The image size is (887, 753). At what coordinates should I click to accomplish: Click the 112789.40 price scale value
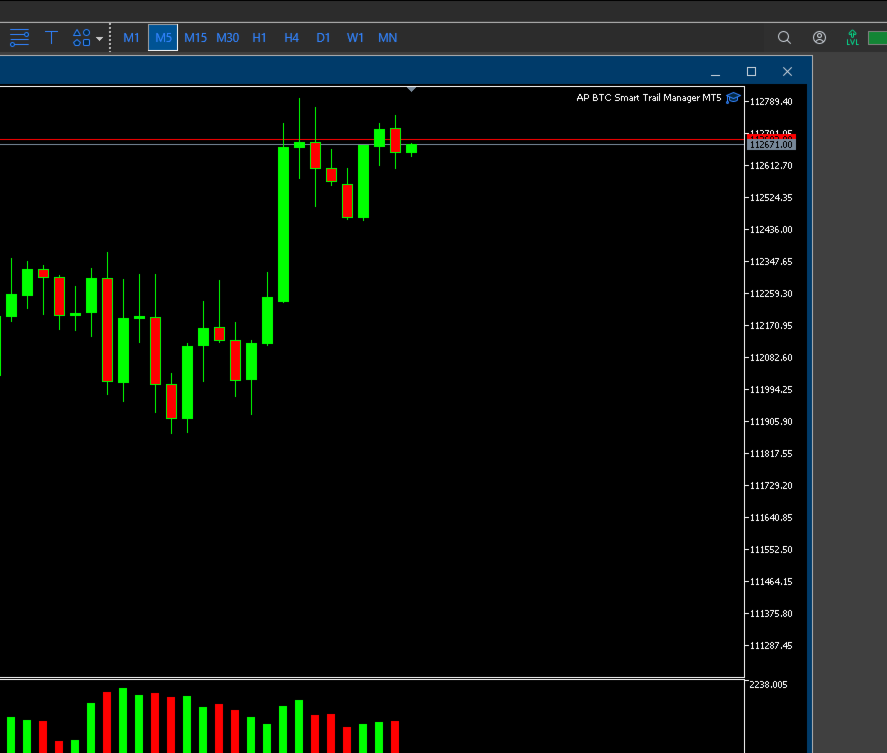pos(771,102)
